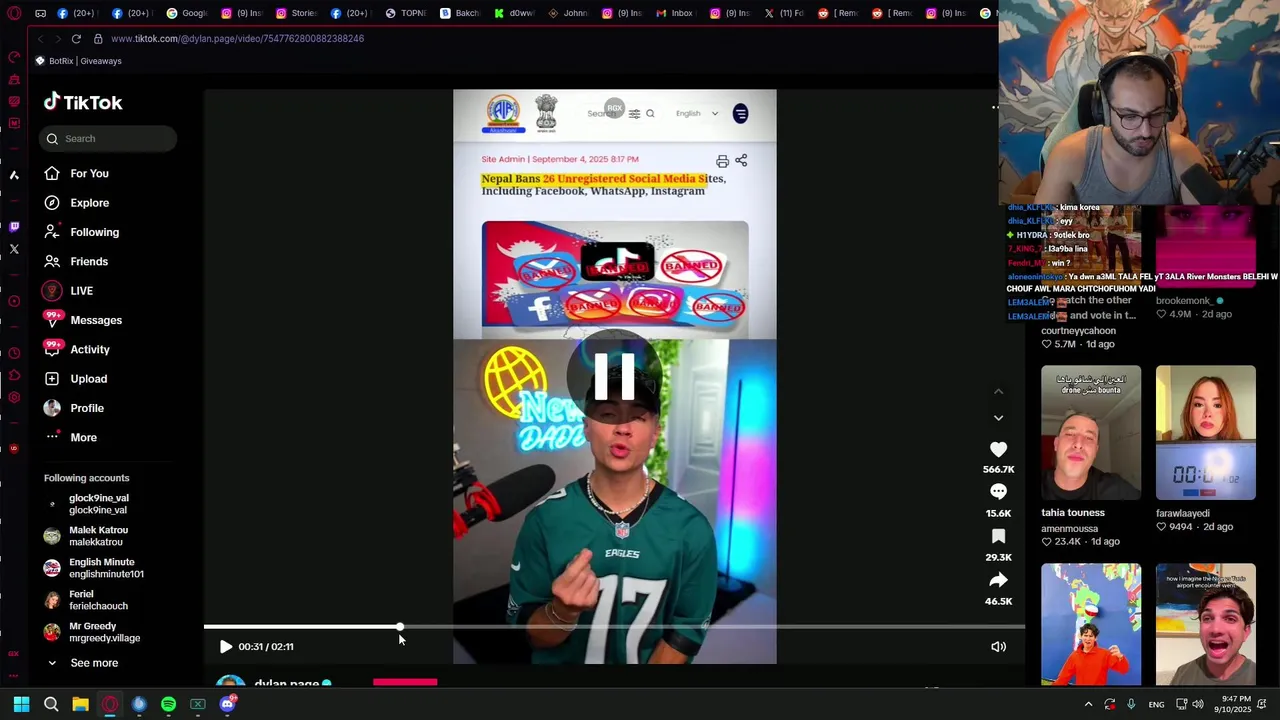Click the TikTok logo
Image resolution: width=1280 pixels, height=720 pixels.
click(83, 102)
